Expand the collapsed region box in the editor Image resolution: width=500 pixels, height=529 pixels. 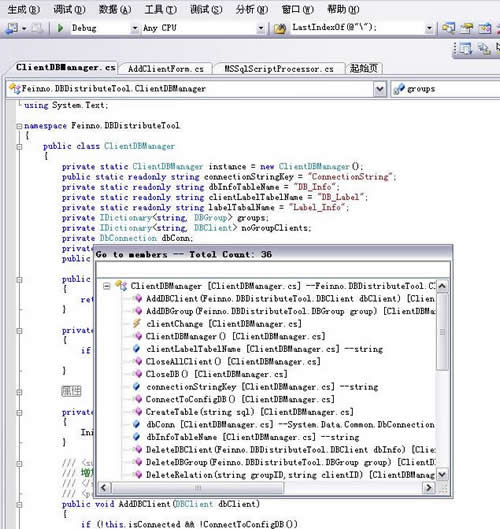71,391
